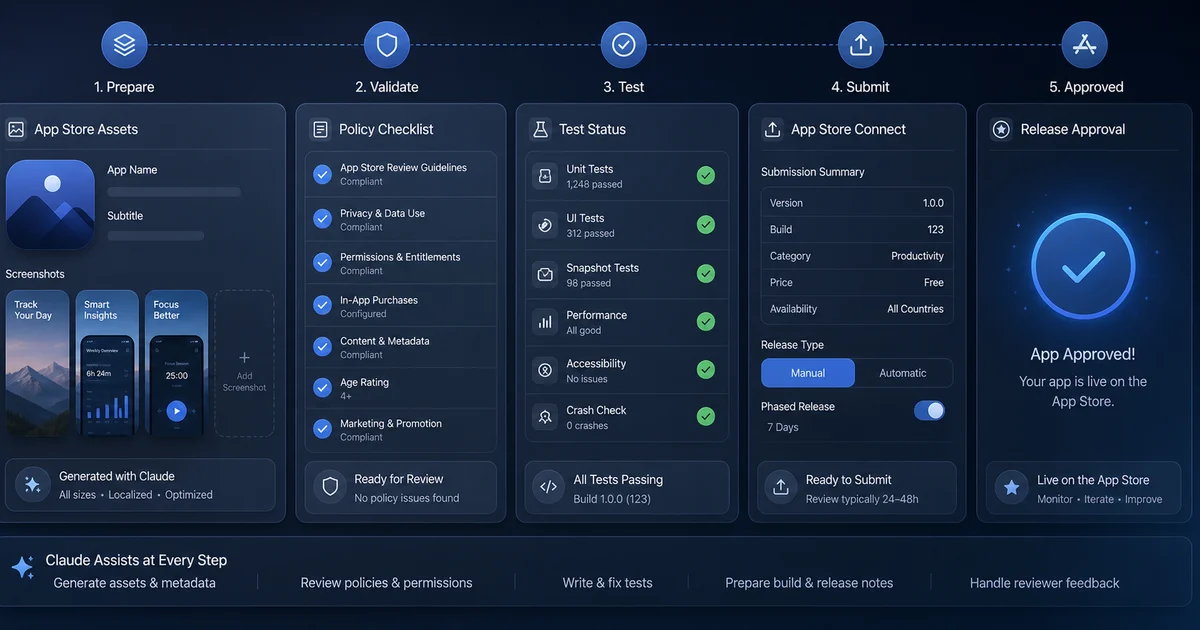Click the Price Free row

coord(857,282)
